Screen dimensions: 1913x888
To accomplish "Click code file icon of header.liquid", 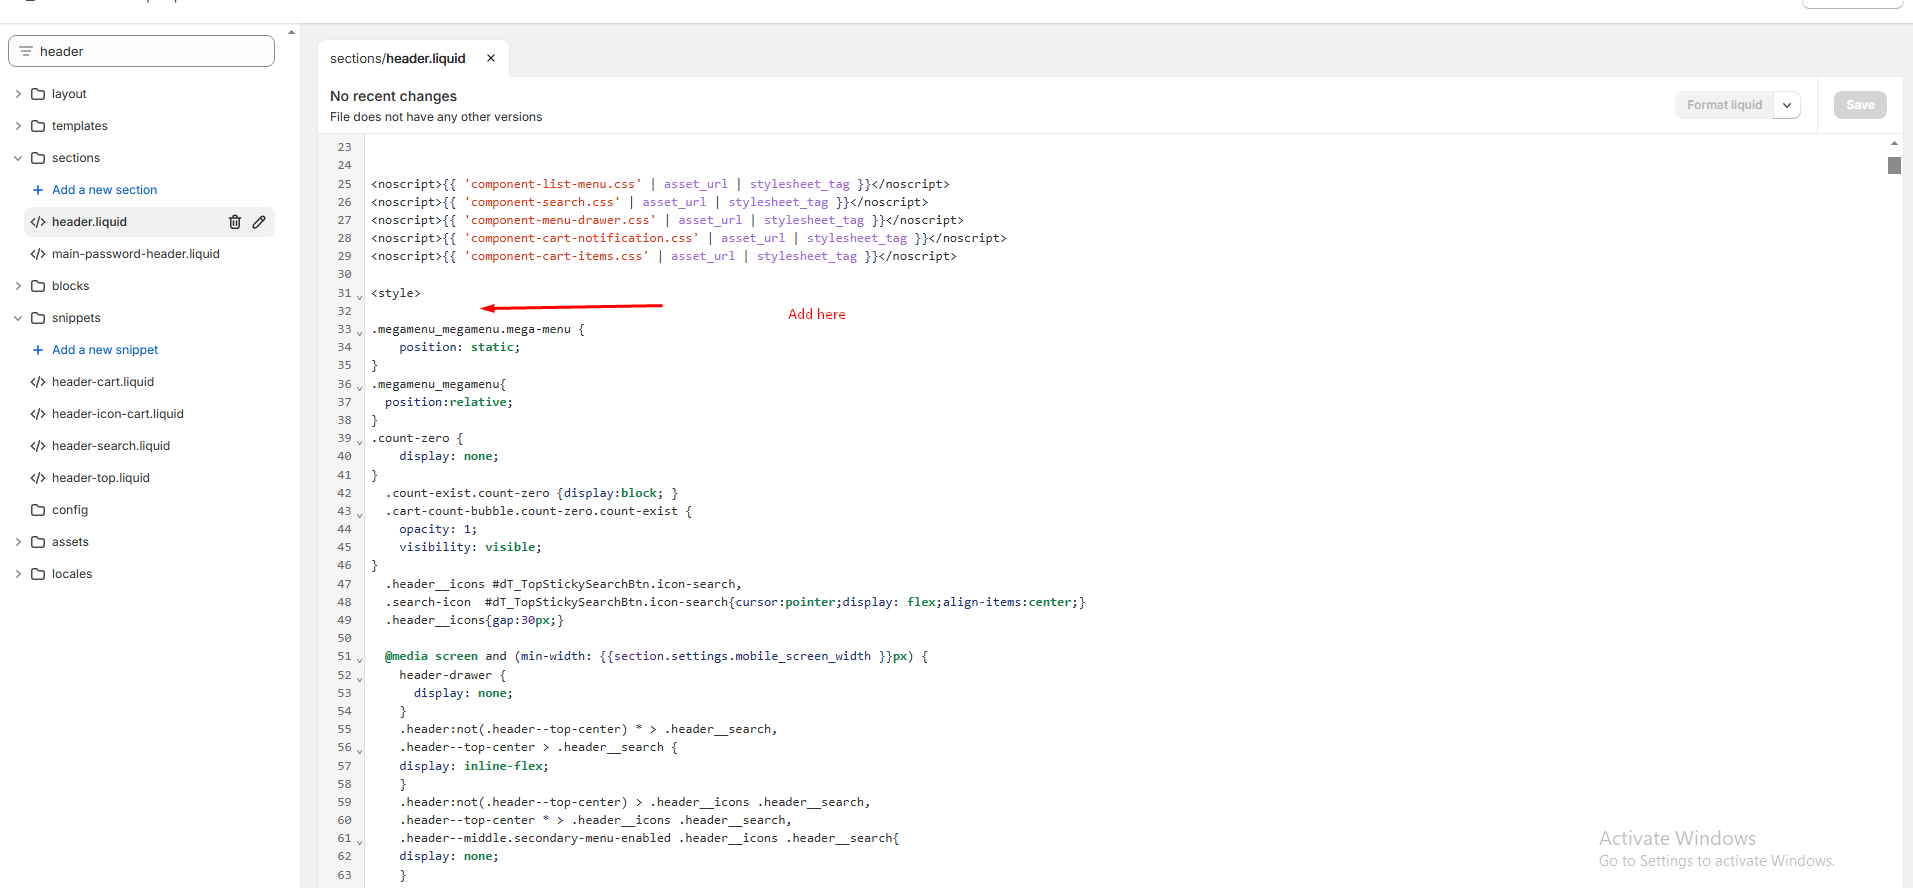I will (x=38, y=222).
